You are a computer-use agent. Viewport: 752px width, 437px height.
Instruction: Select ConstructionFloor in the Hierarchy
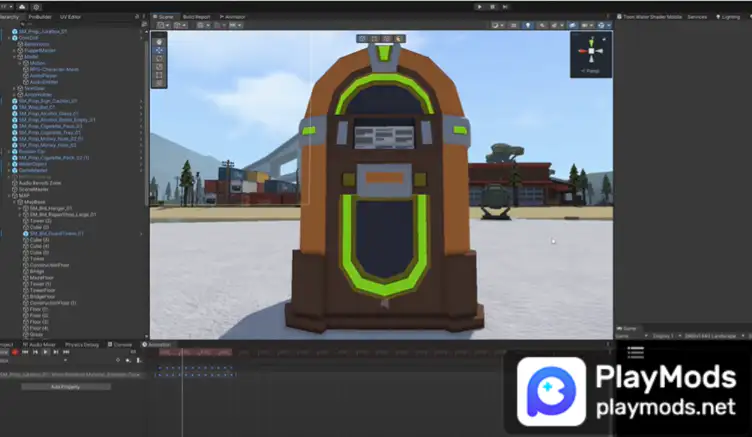pyautogui.click(x=49, y=265)
